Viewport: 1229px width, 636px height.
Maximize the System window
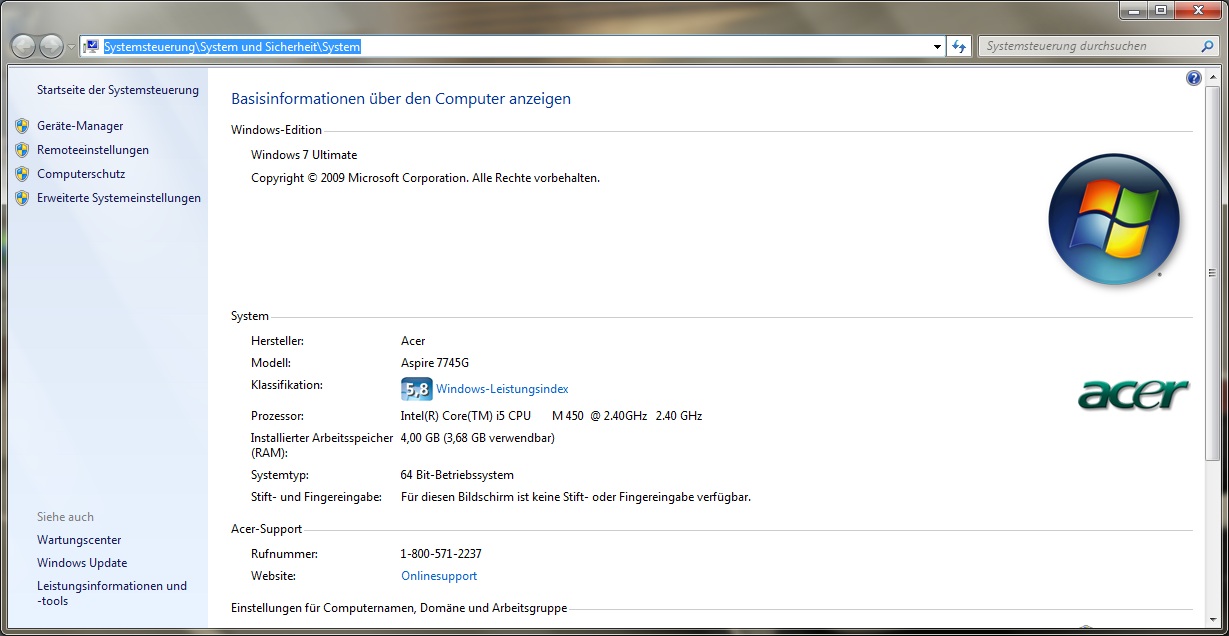pyautogui.click(x=1159, y=10)
